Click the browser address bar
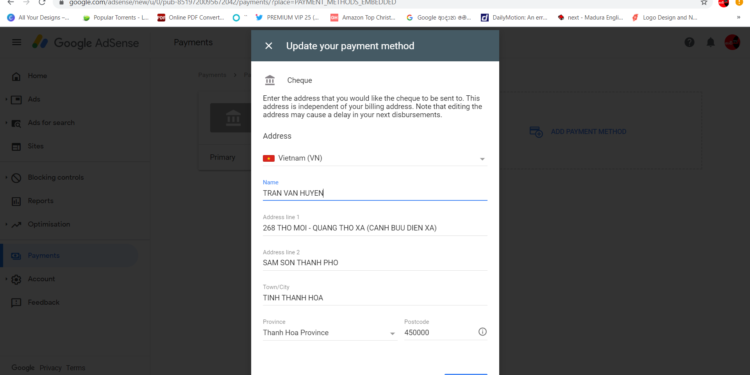The width and height of the screenshot is (750, 375). coord(383,3)
